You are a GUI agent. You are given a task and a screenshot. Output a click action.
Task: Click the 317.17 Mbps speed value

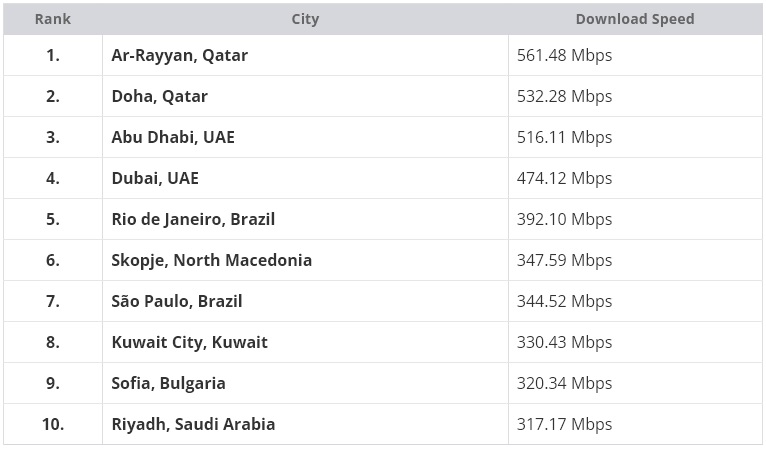pyautogui.click(x=564, y=425)
